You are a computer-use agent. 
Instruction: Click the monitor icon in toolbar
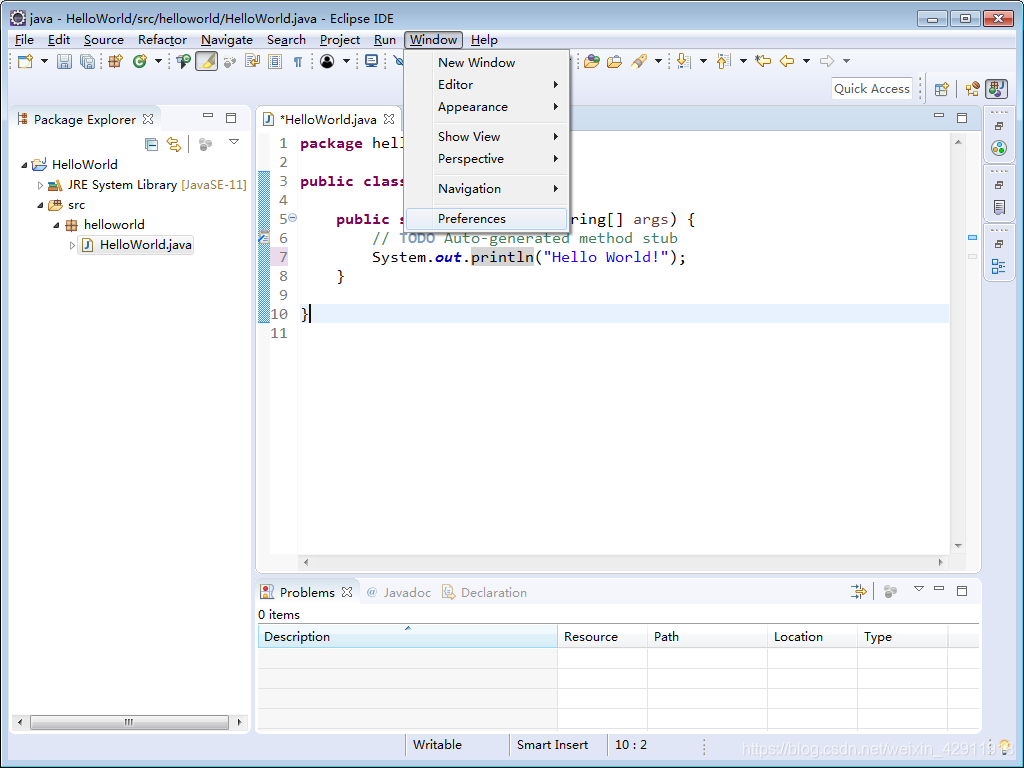[x=372, y=61]
